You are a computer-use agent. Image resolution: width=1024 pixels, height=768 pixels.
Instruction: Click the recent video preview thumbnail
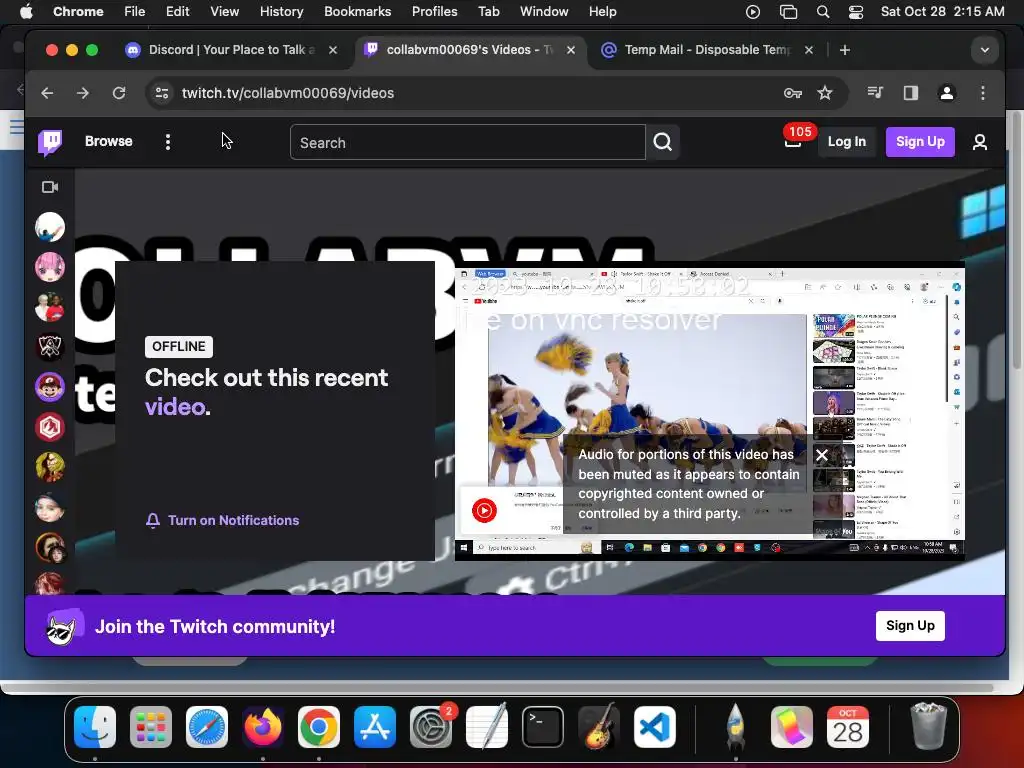709,411
